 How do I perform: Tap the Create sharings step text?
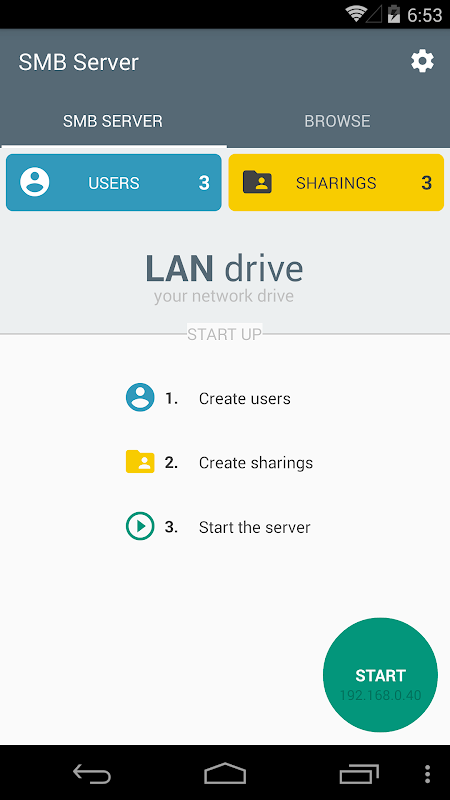[256, 463]
